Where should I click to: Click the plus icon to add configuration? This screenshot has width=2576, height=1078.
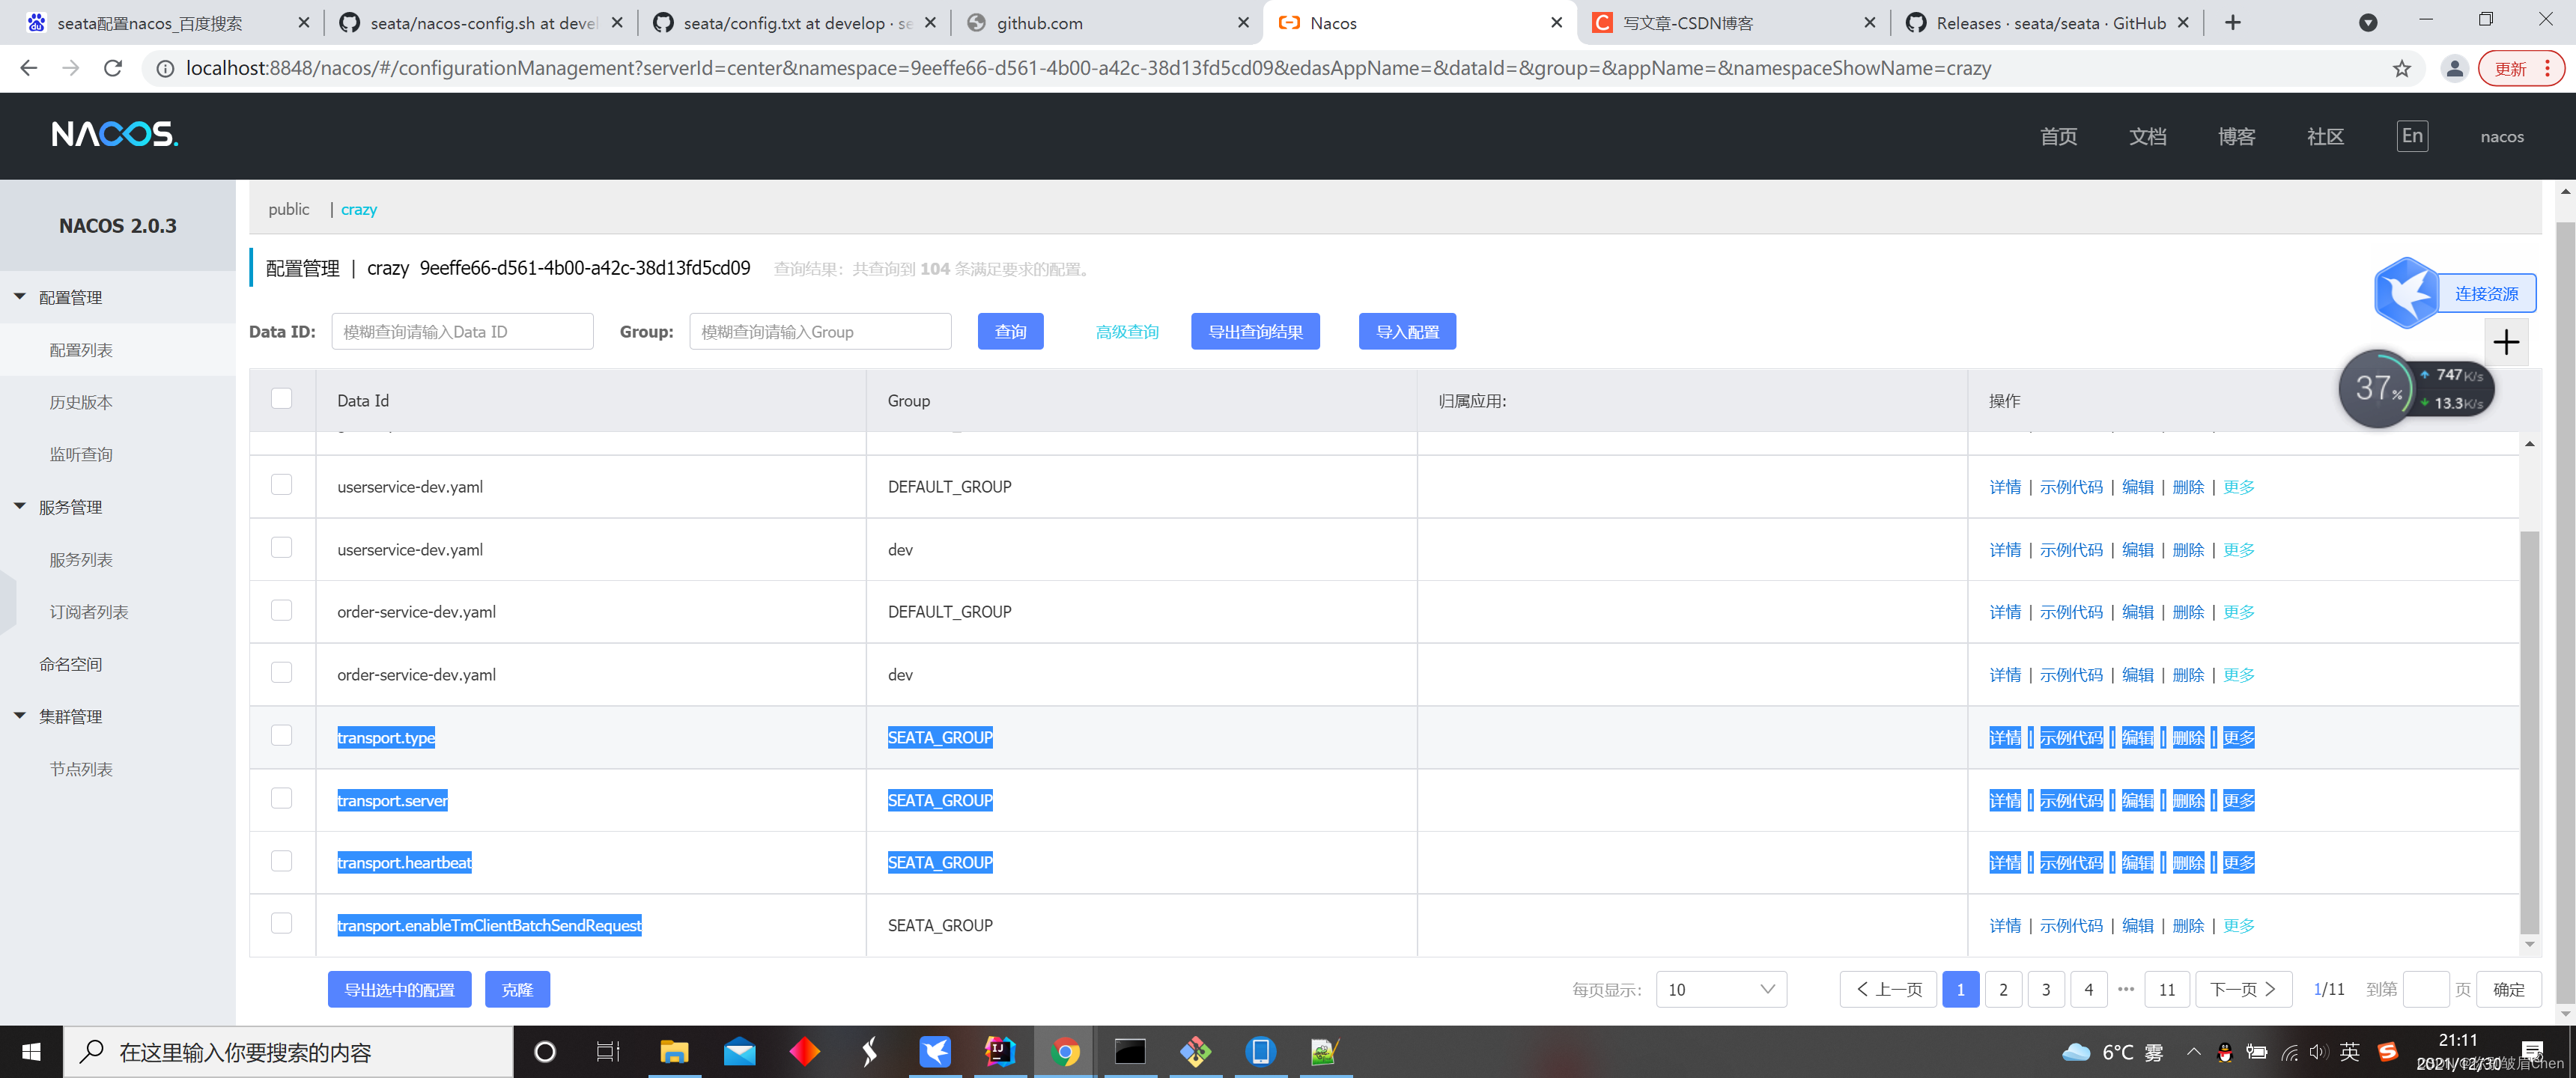(2505, 343)
